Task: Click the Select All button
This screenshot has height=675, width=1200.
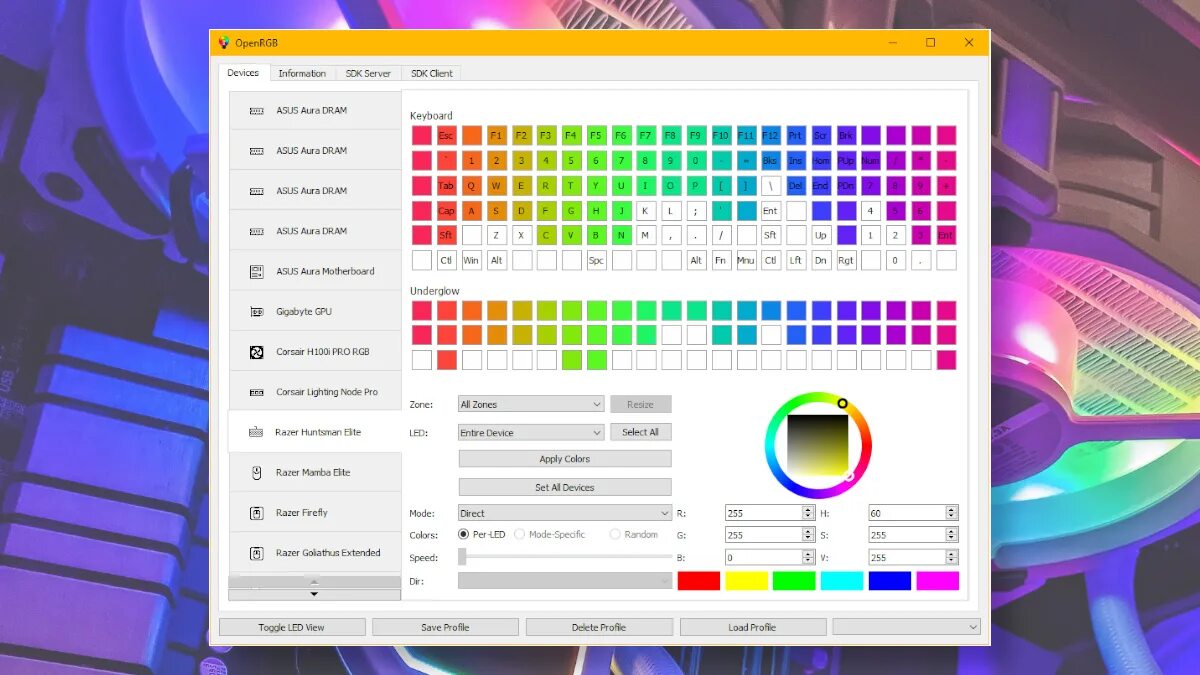Action: [641, 432]
